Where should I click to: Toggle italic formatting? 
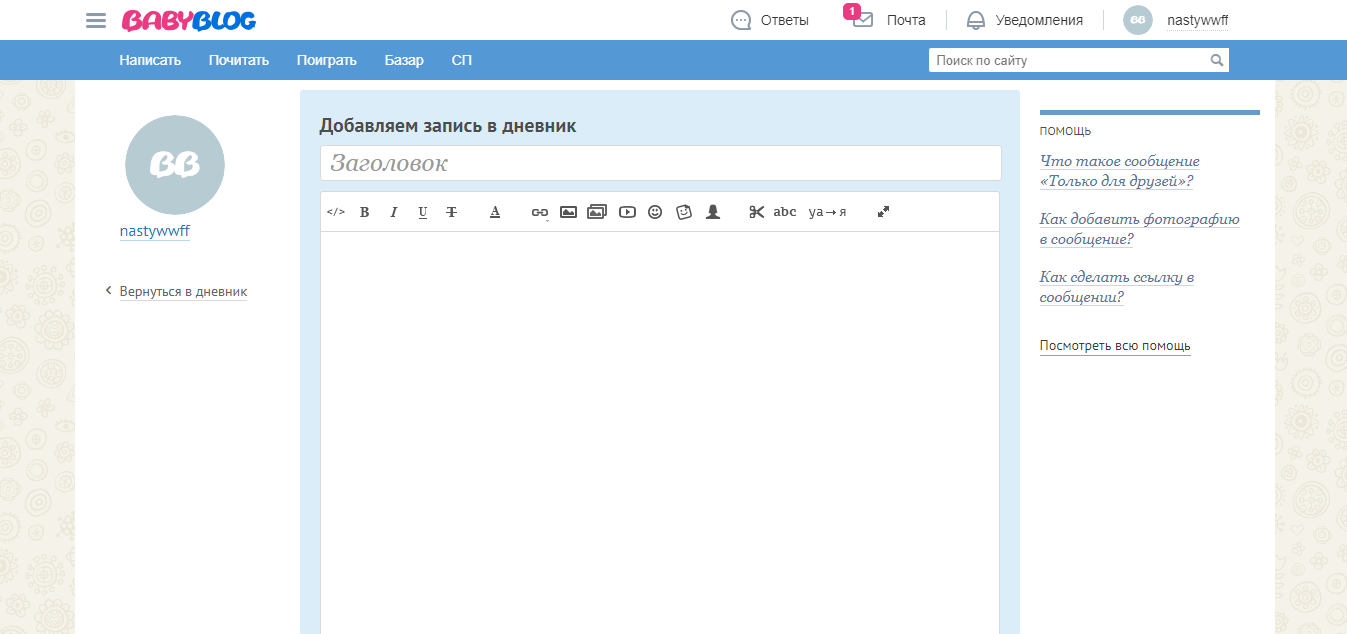pyautogui.click(x=394, y=211)
